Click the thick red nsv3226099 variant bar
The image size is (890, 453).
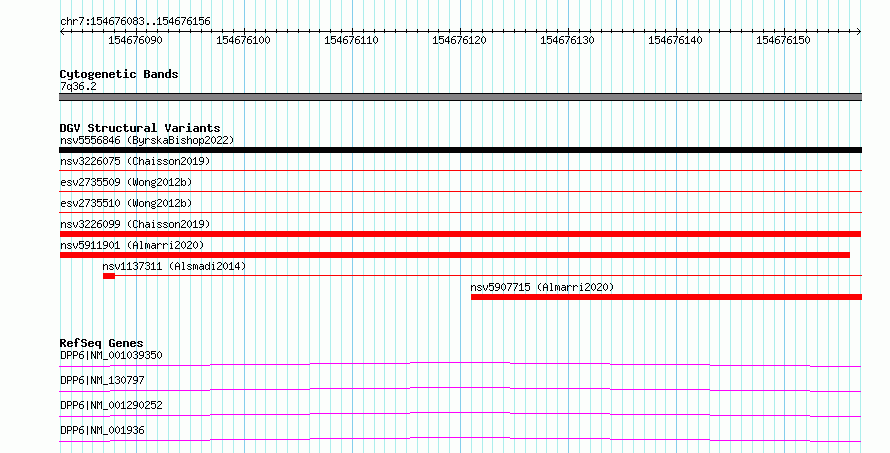click(460, 234)
